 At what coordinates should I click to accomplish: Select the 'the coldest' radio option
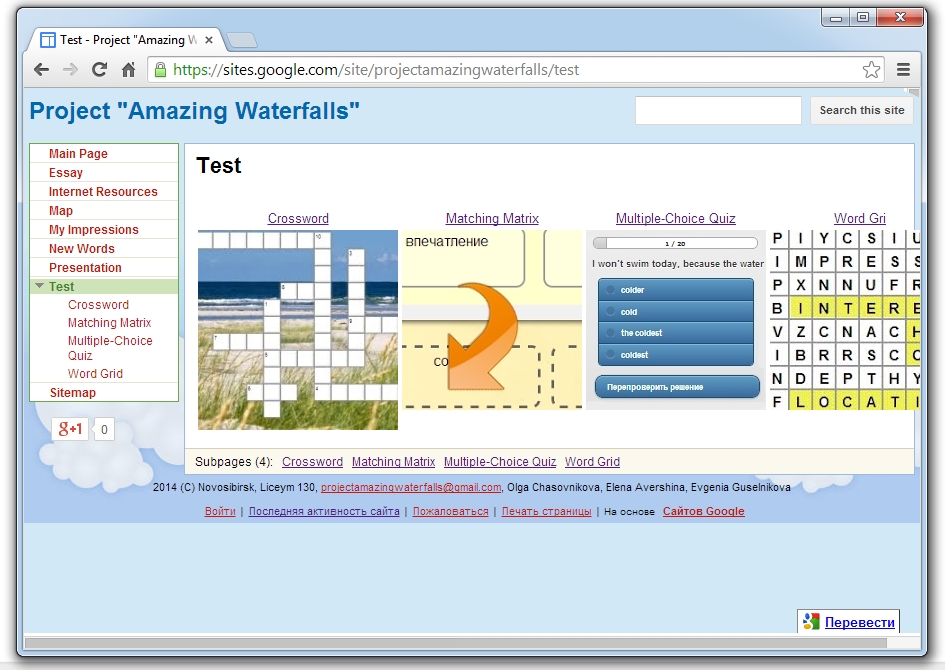[609, 333]
